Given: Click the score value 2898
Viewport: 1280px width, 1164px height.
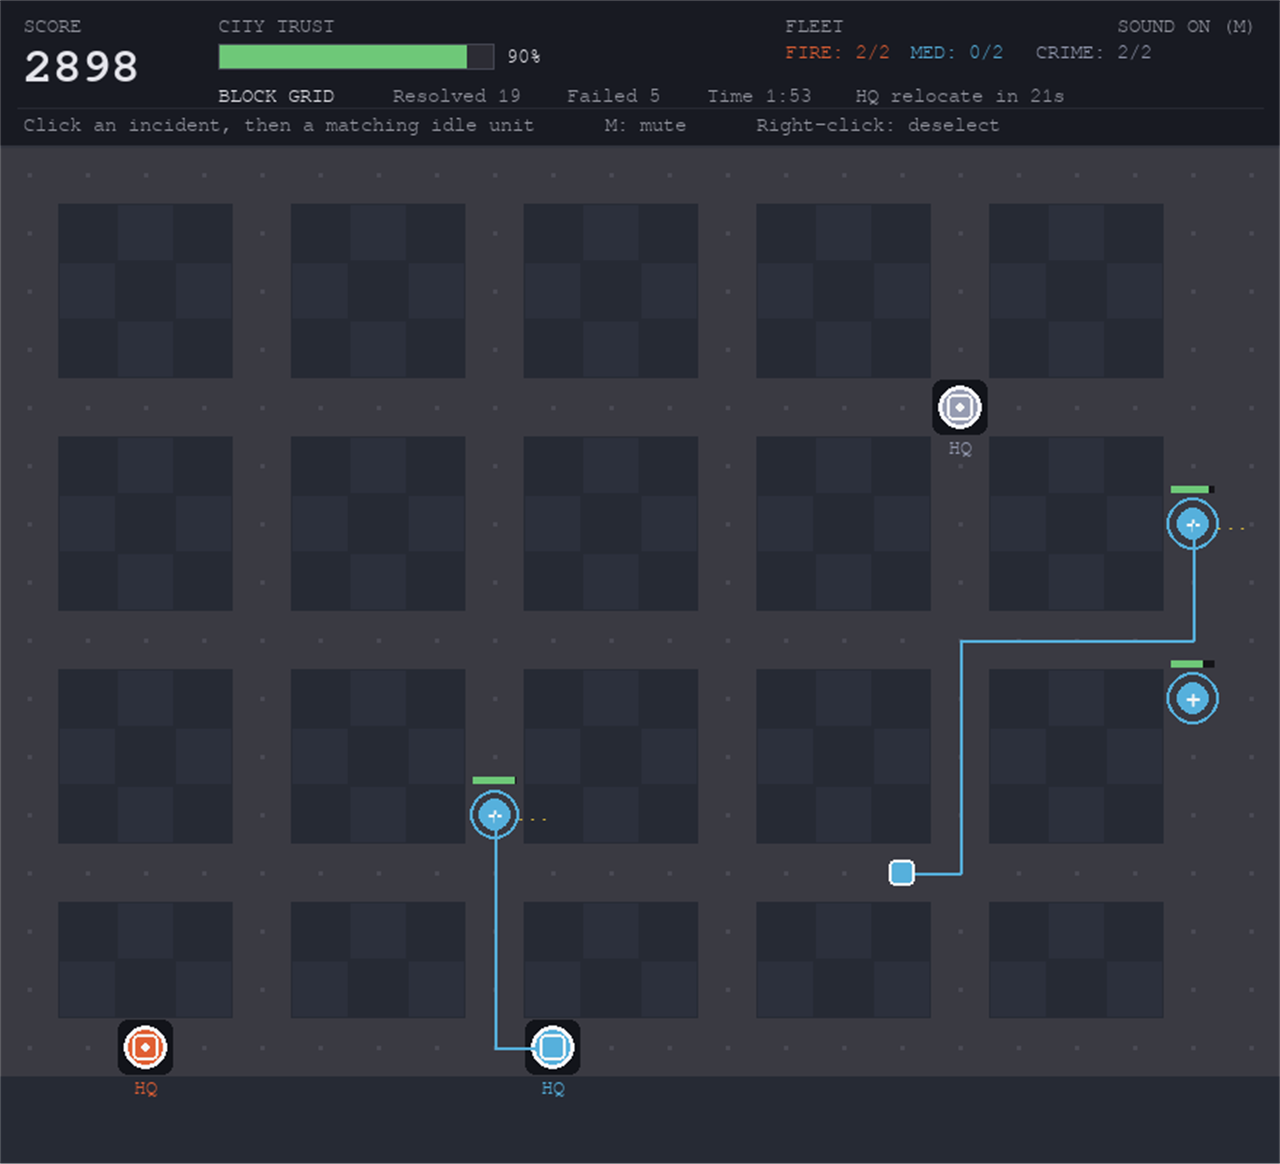Looking at the screenshot, I should pos(81,67).
